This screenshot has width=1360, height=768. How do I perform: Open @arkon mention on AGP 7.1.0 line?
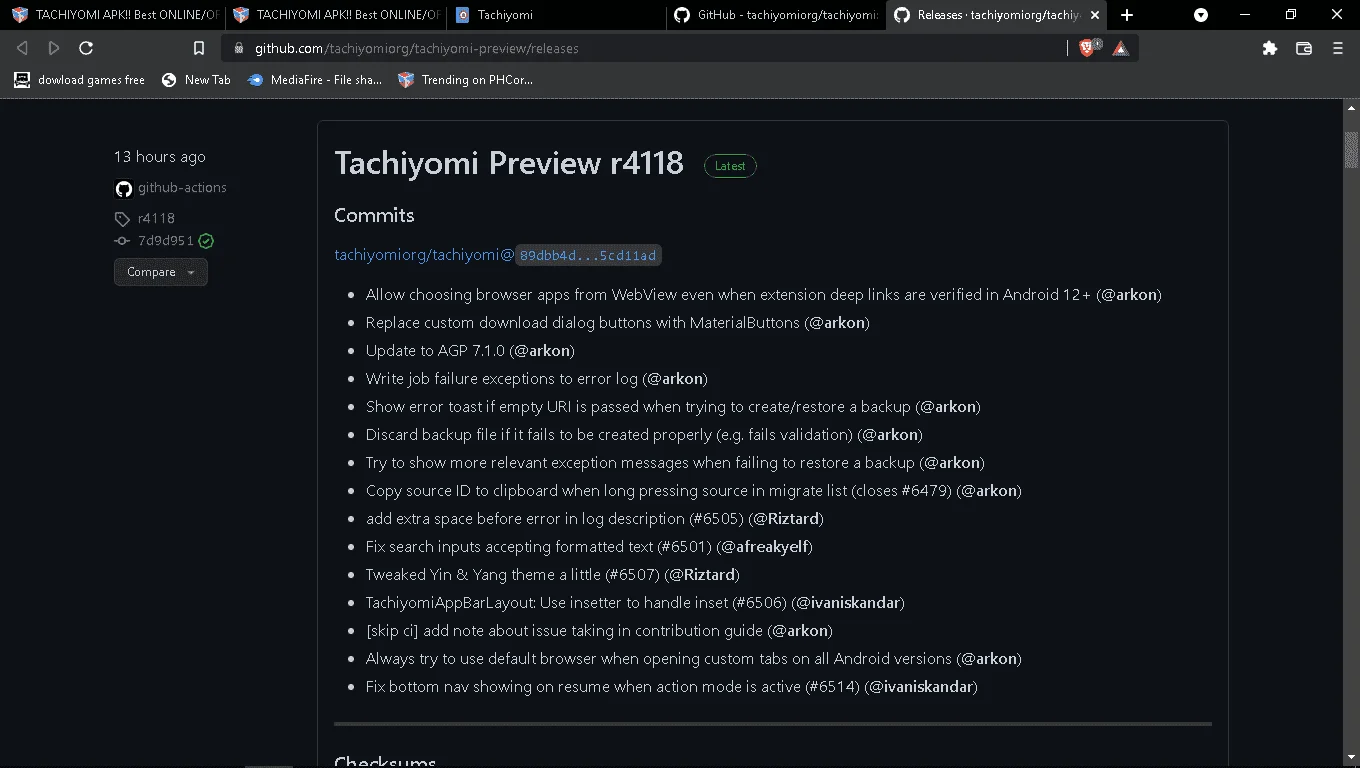(x=542, y=351)
